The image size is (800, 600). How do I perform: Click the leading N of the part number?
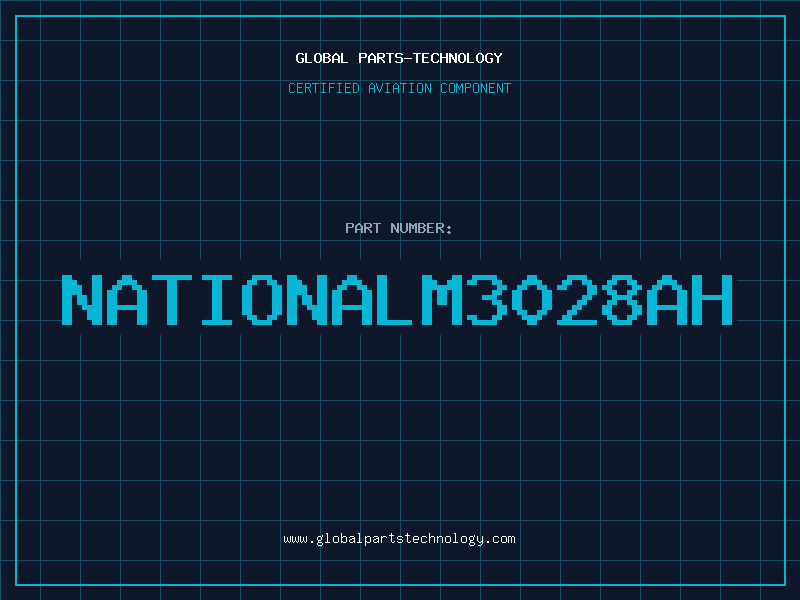(82, 300)
